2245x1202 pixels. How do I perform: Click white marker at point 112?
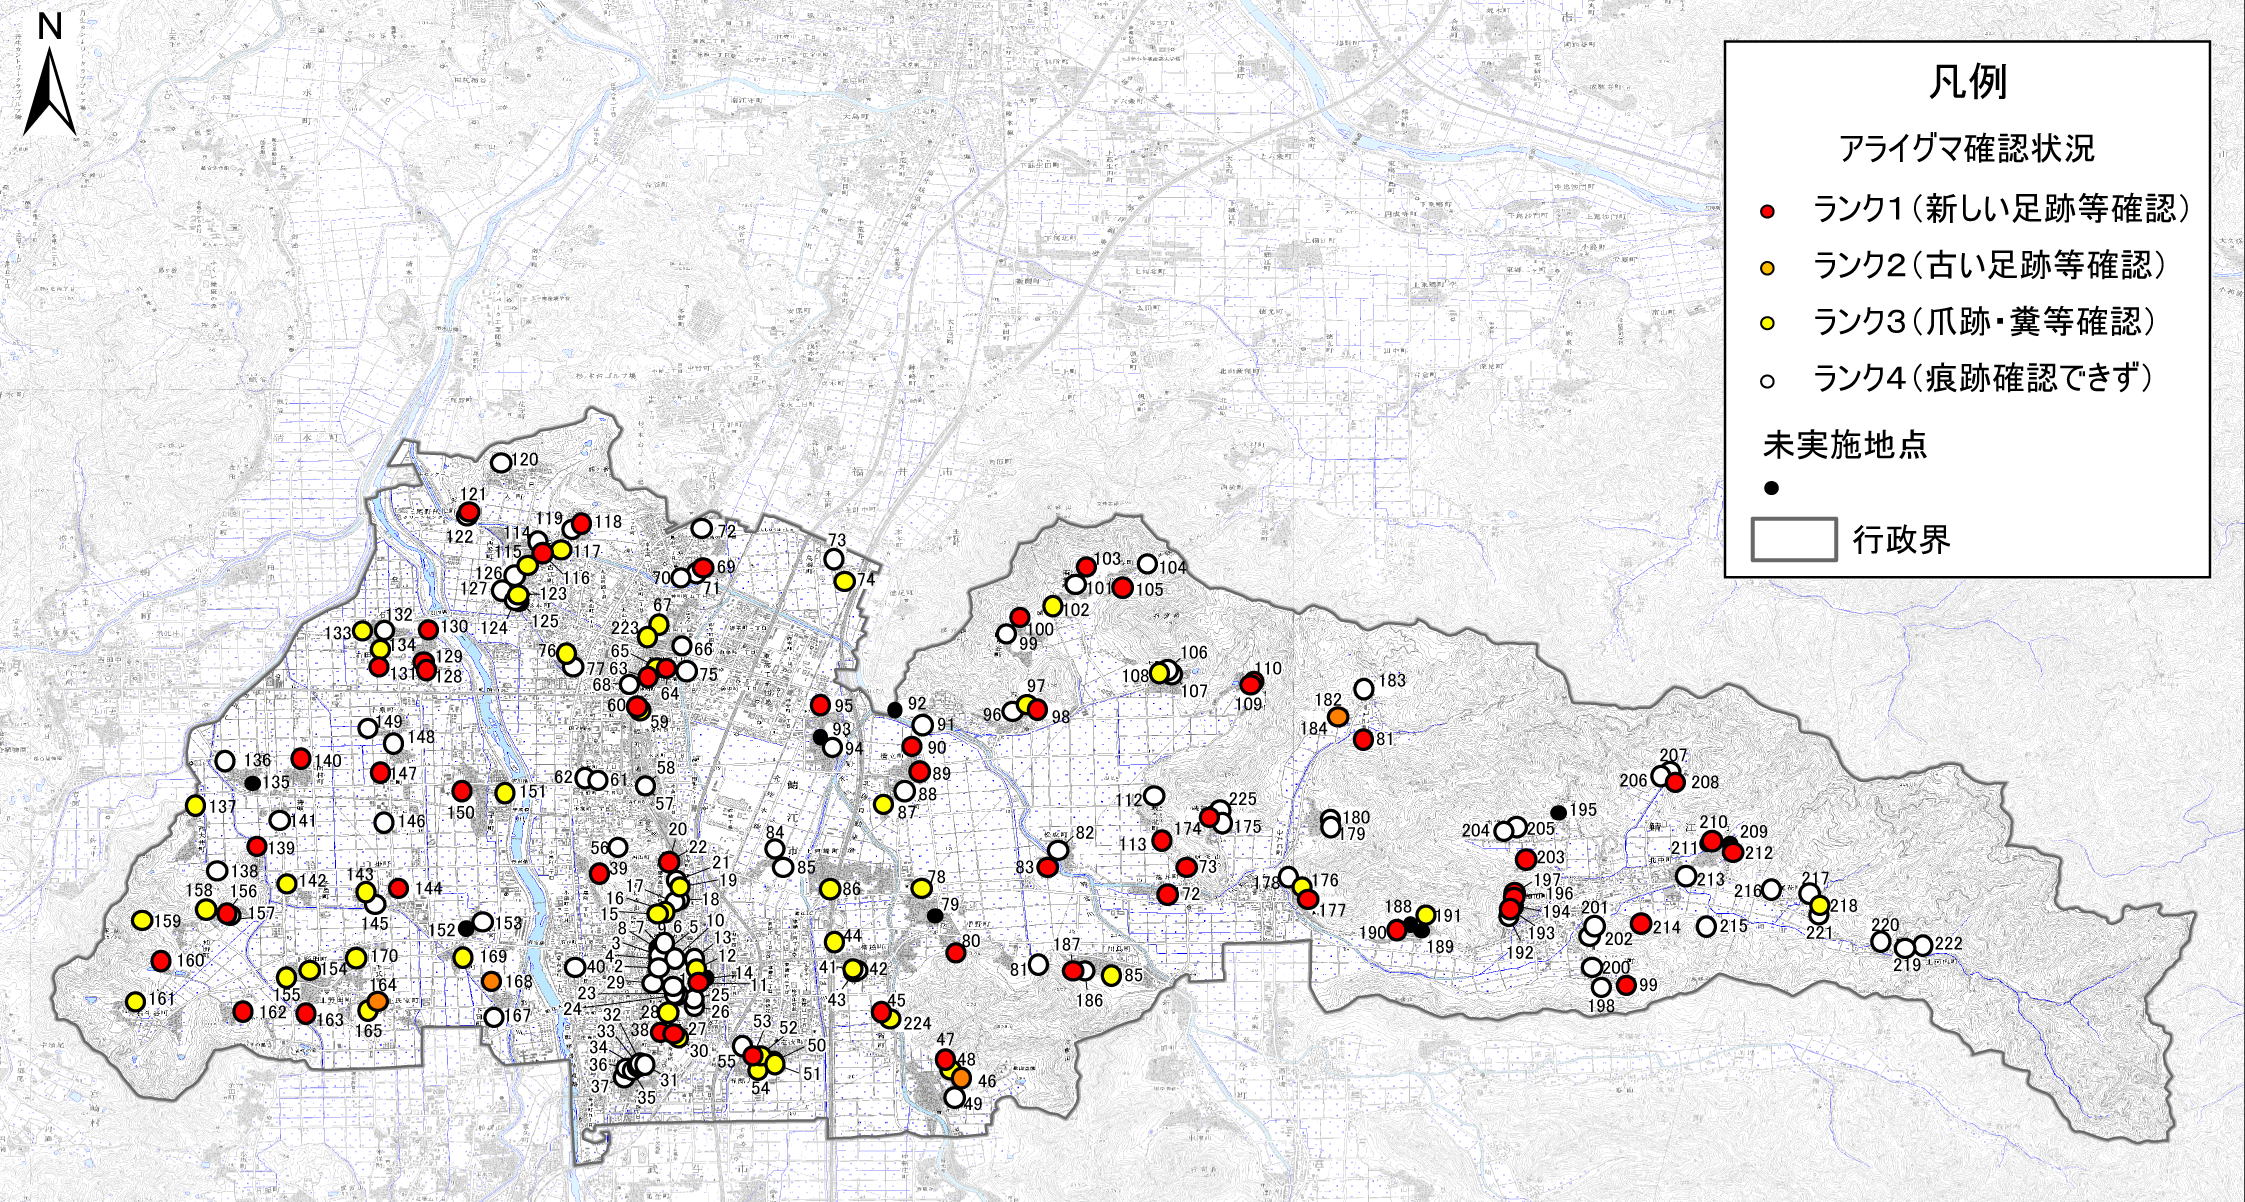coord(1154,796)
